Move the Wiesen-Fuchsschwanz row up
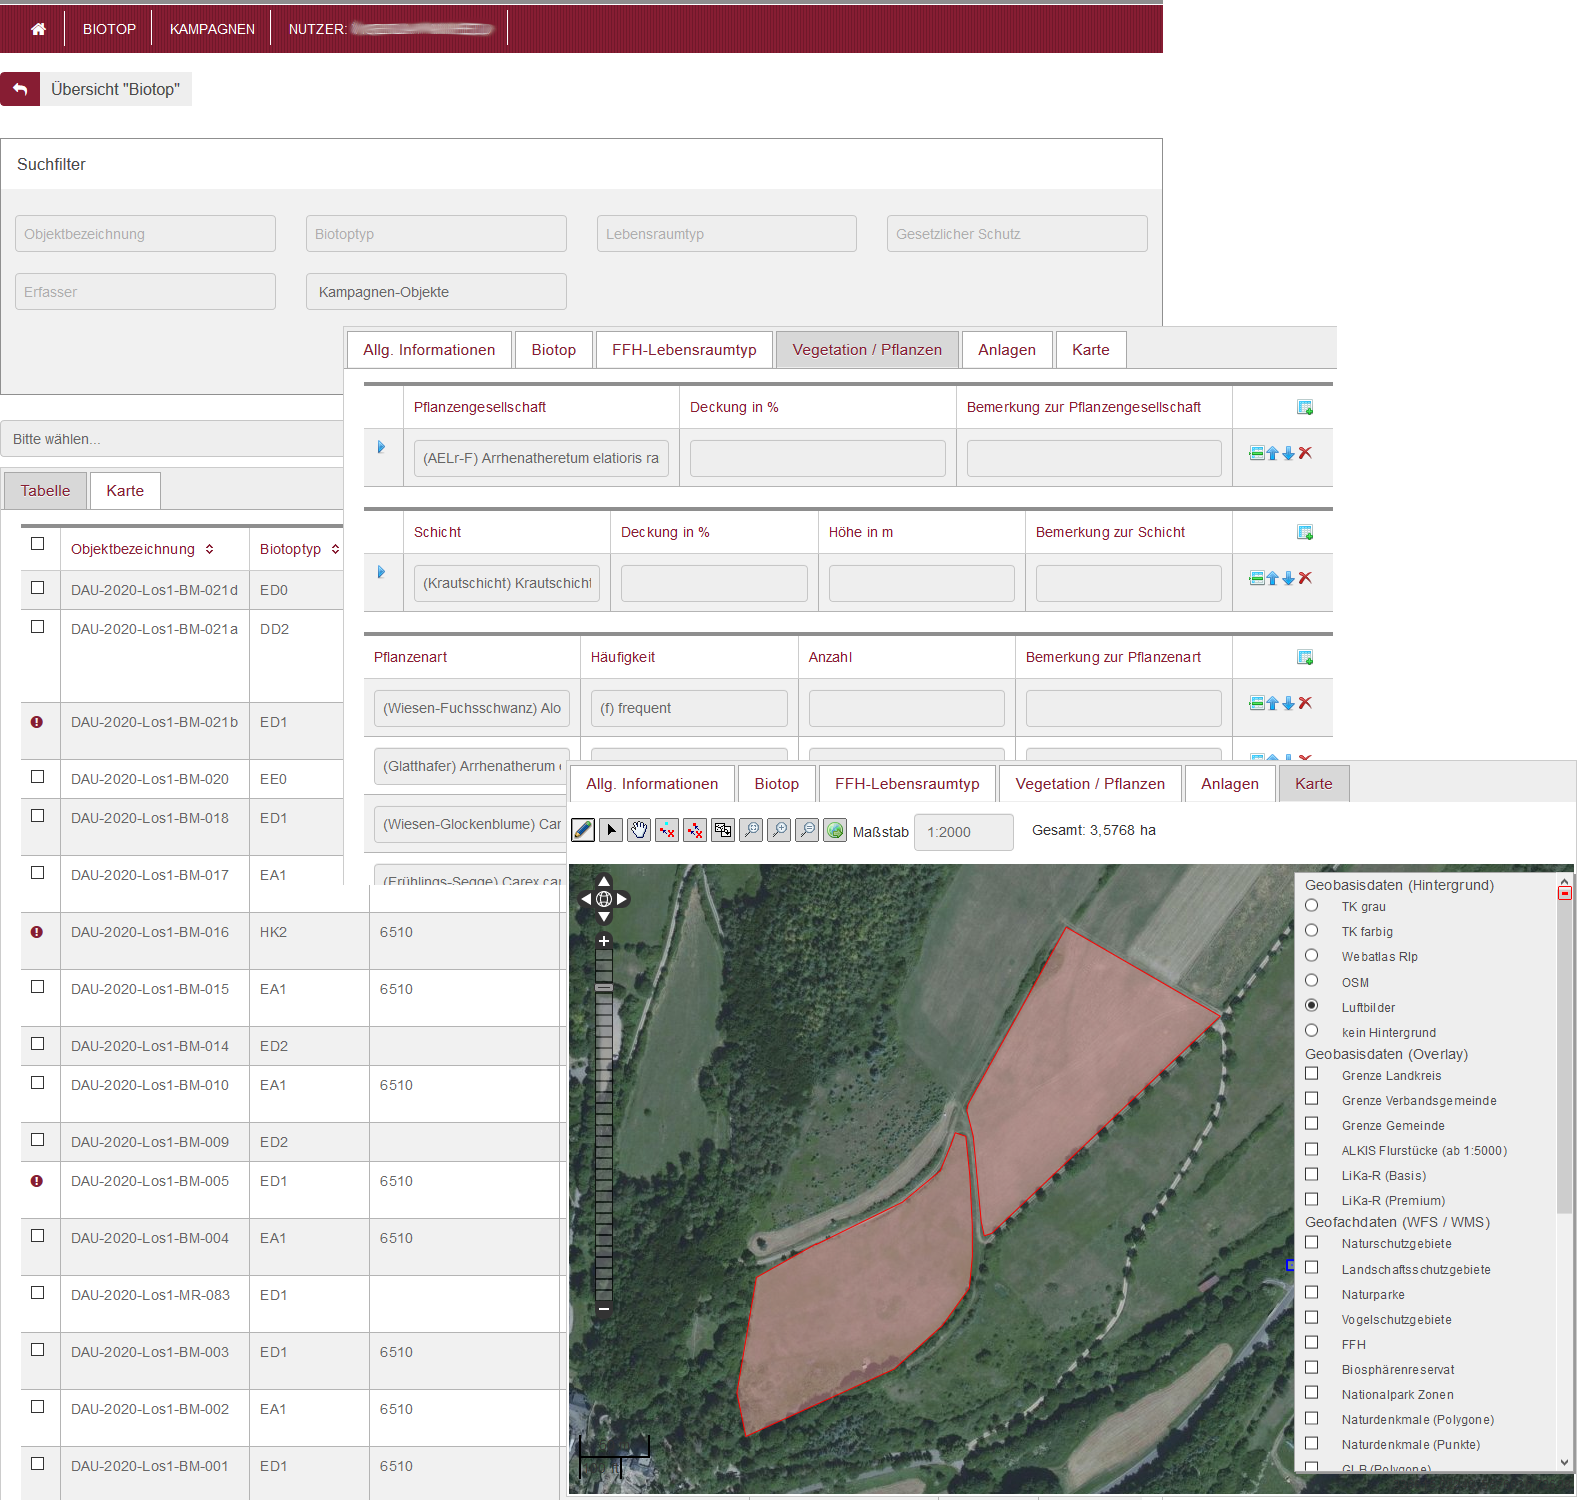 (x=1273, y=703)
